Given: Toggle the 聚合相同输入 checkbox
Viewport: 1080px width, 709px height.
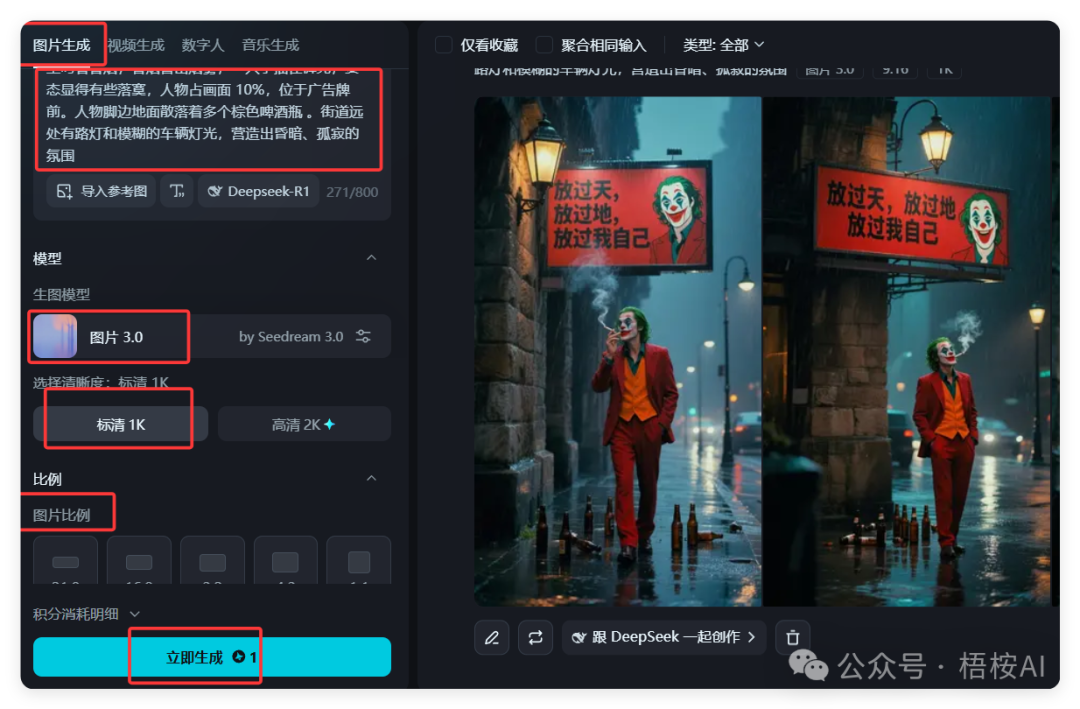Looking at the screenshot, I should (544, 45).
